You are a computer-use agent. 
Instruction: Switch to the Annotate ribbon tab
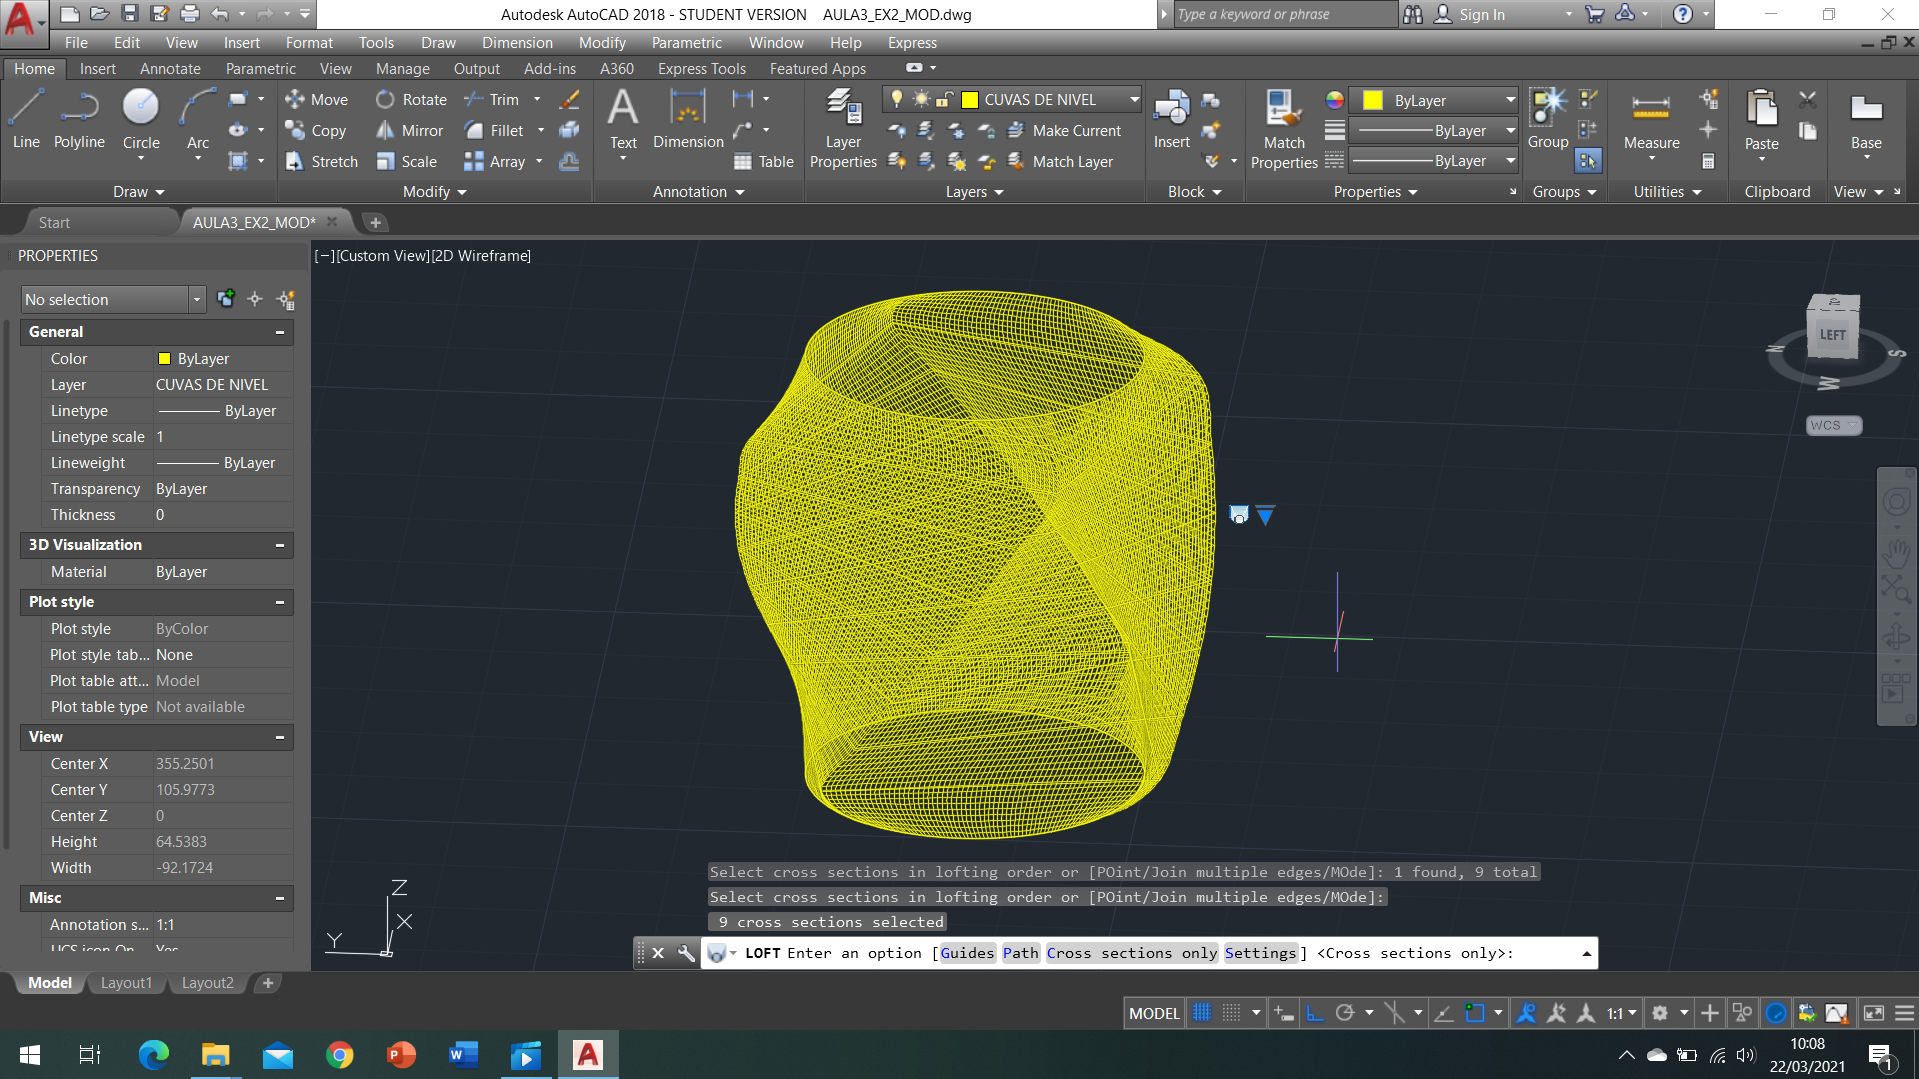170,69
